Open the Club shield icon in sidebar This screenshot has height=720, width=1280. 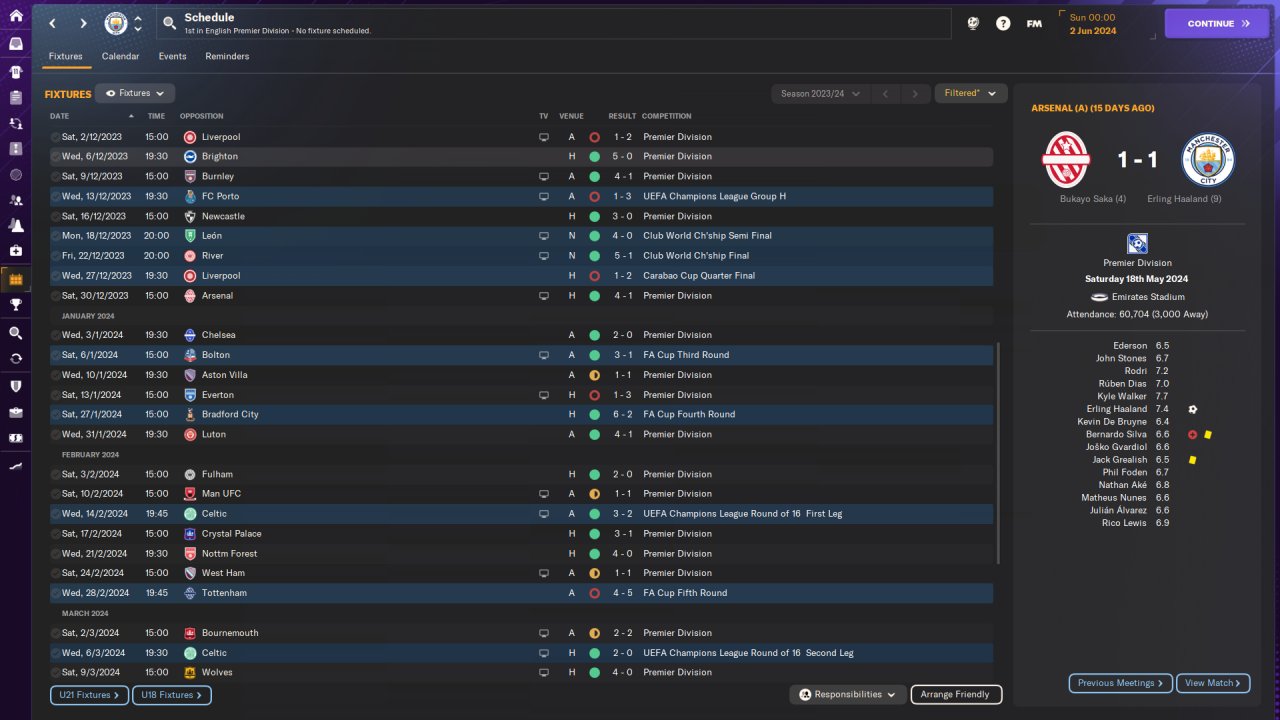(15, 386)
